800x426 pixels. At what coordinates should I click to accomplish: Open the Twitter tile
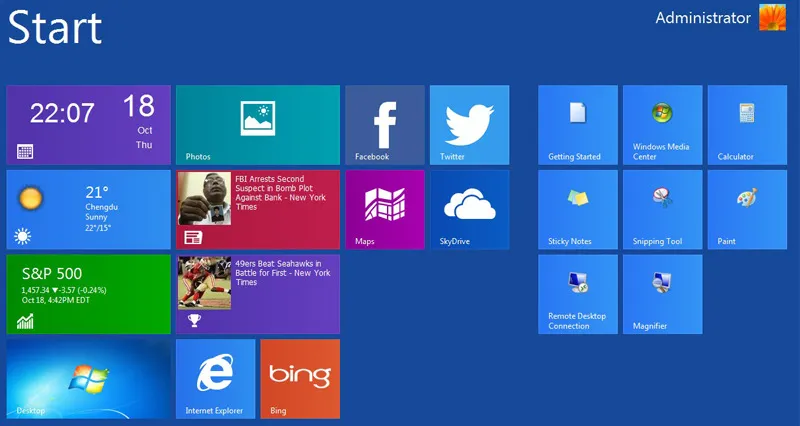point(469,124)
